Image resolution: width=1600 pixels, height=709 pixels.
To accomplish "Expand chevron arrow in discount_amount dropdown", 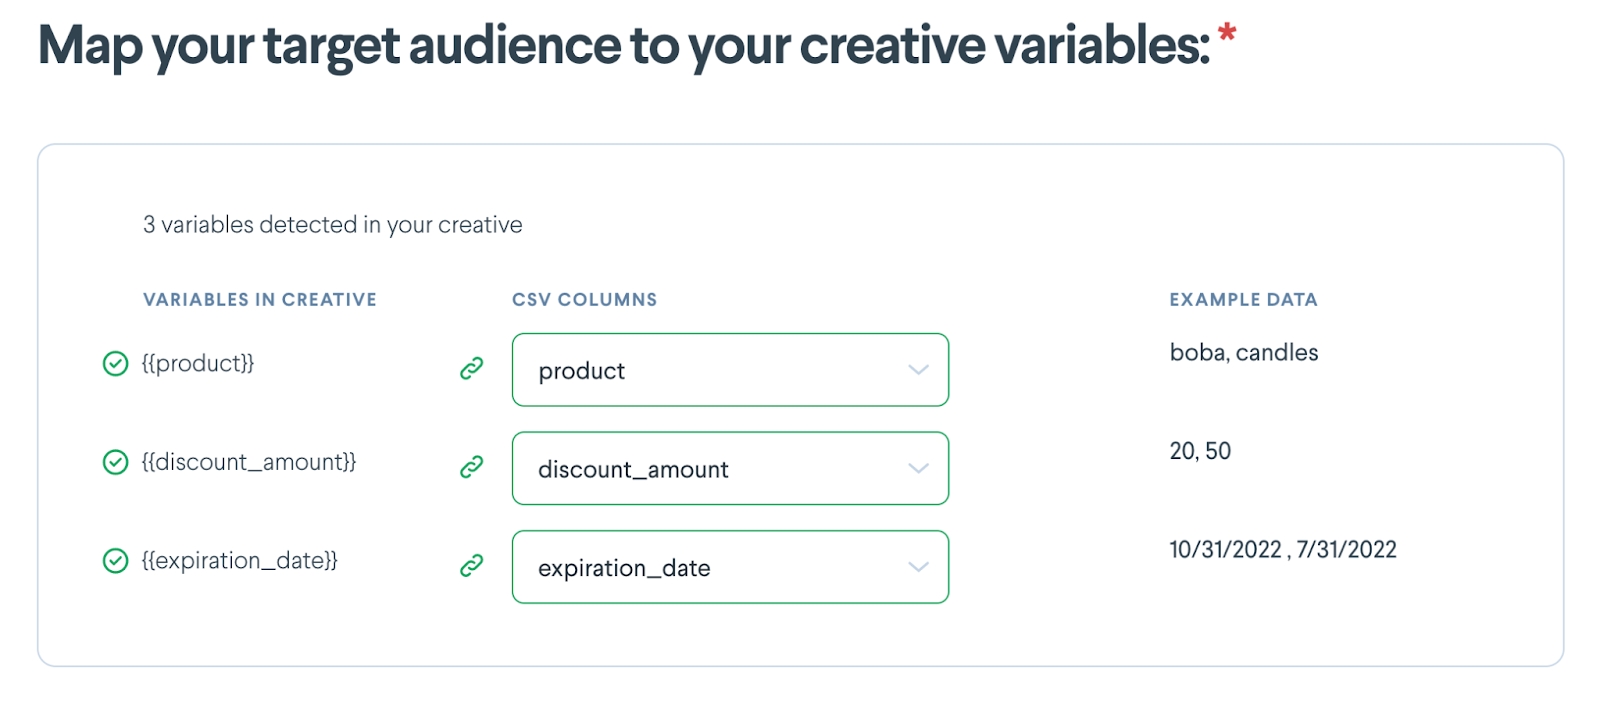I will point(918,468).
